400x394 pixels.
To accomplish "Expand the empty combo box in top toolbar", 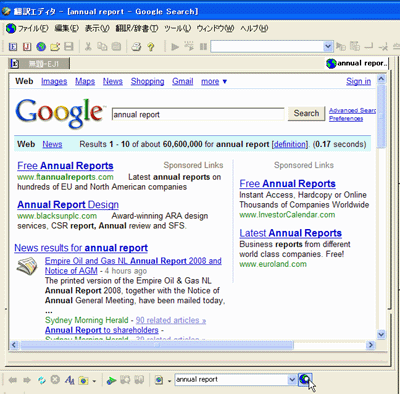I will point(328,46).
